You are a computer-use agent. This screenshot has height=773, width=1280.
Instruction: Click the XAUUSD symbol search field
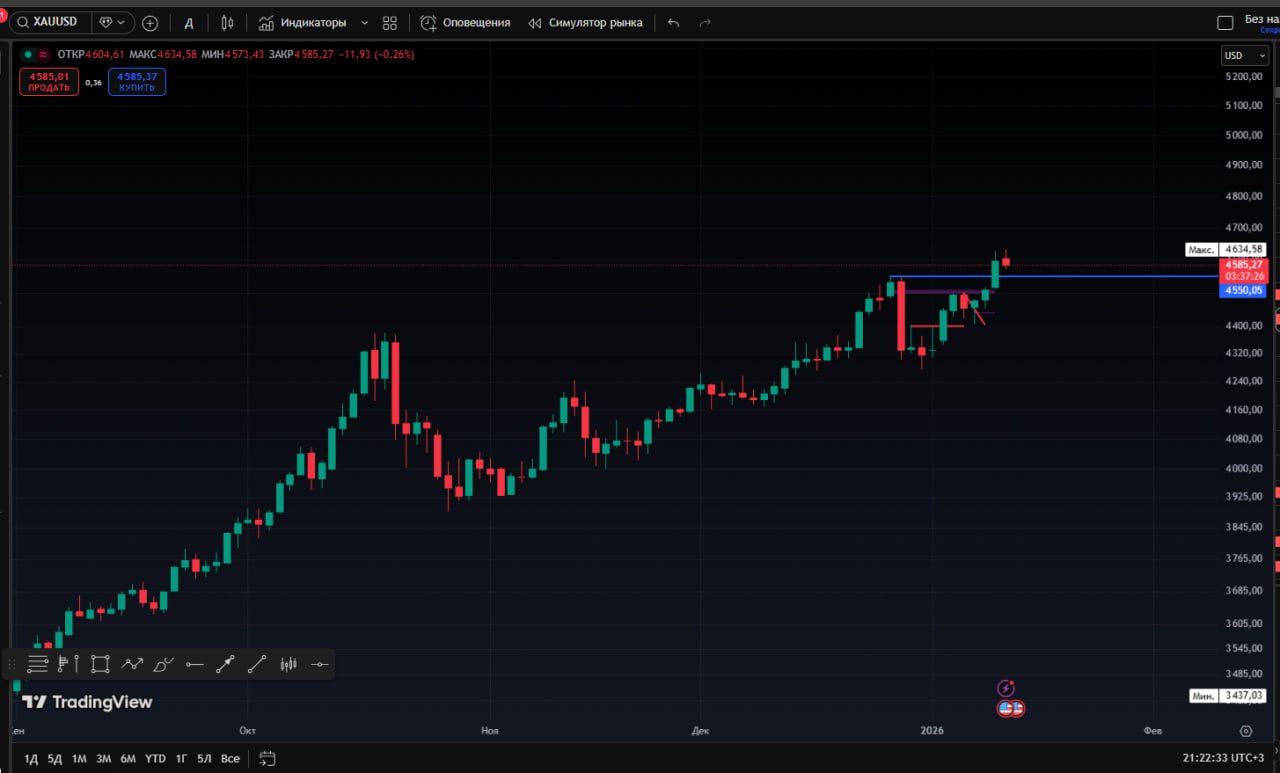(x=50, y=22)
